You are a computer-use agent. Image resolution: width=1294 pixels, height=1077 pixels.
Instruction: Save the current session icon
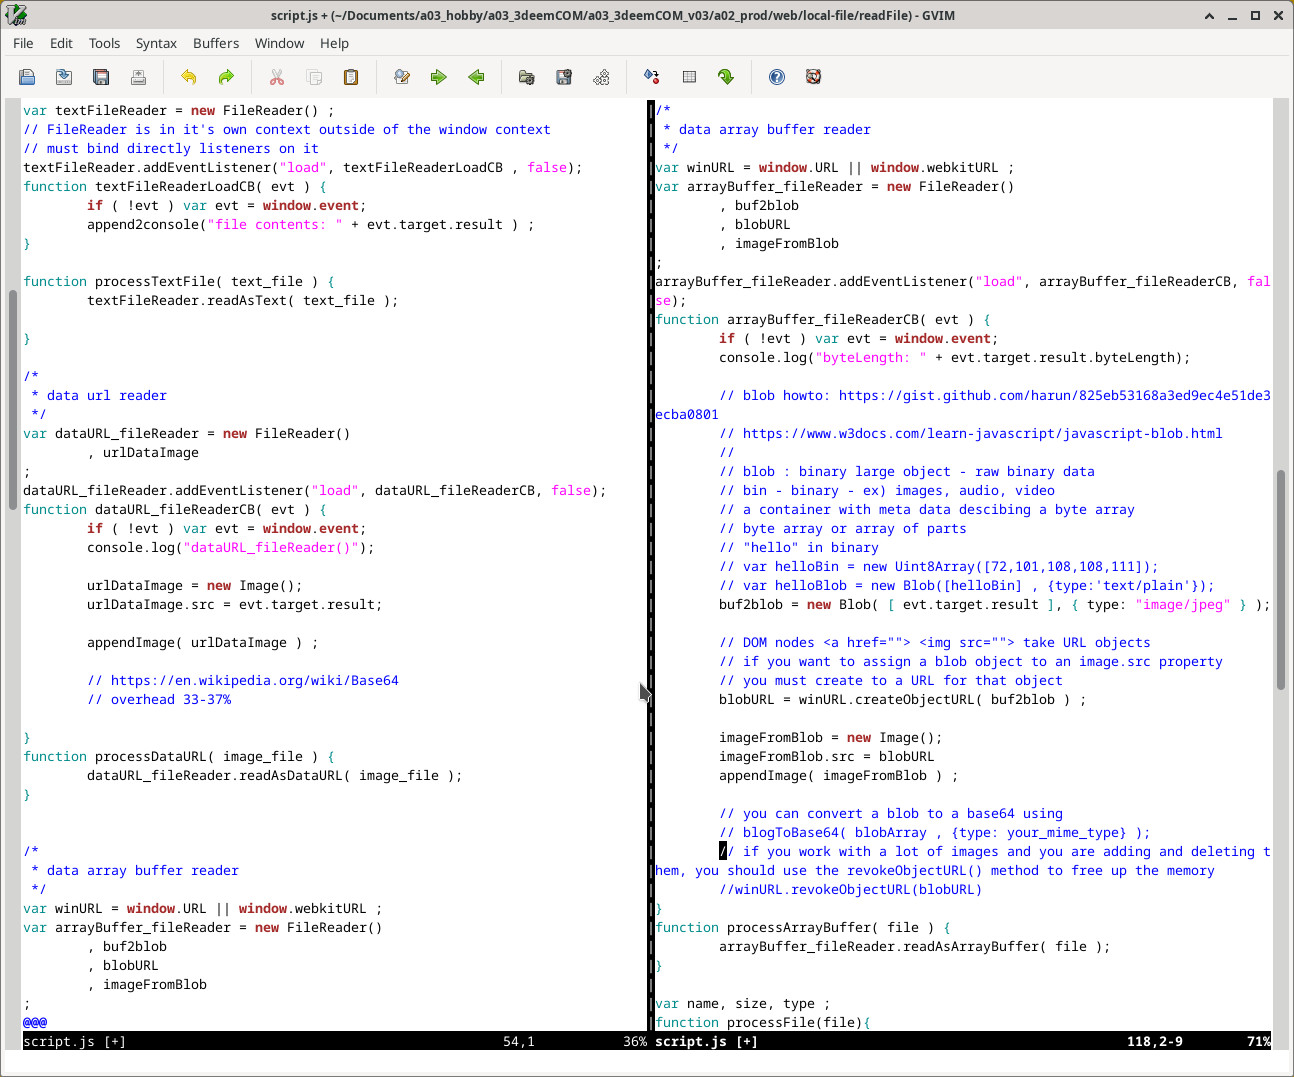pos(564,77)
